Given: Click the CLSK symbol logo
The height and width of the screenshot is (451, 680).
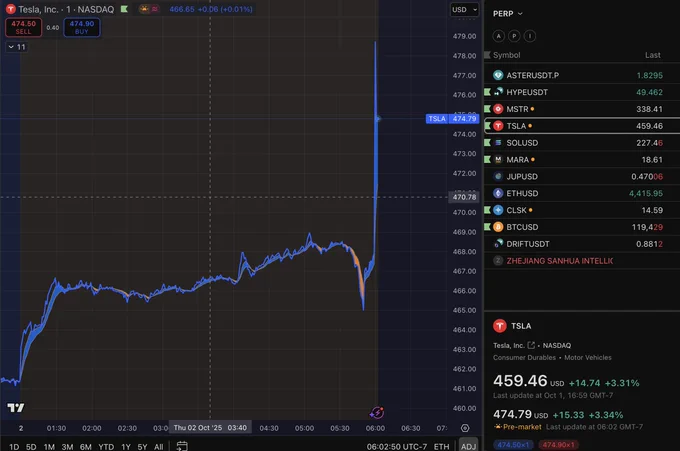Looking at the screenshot, I should pos(498,210).
